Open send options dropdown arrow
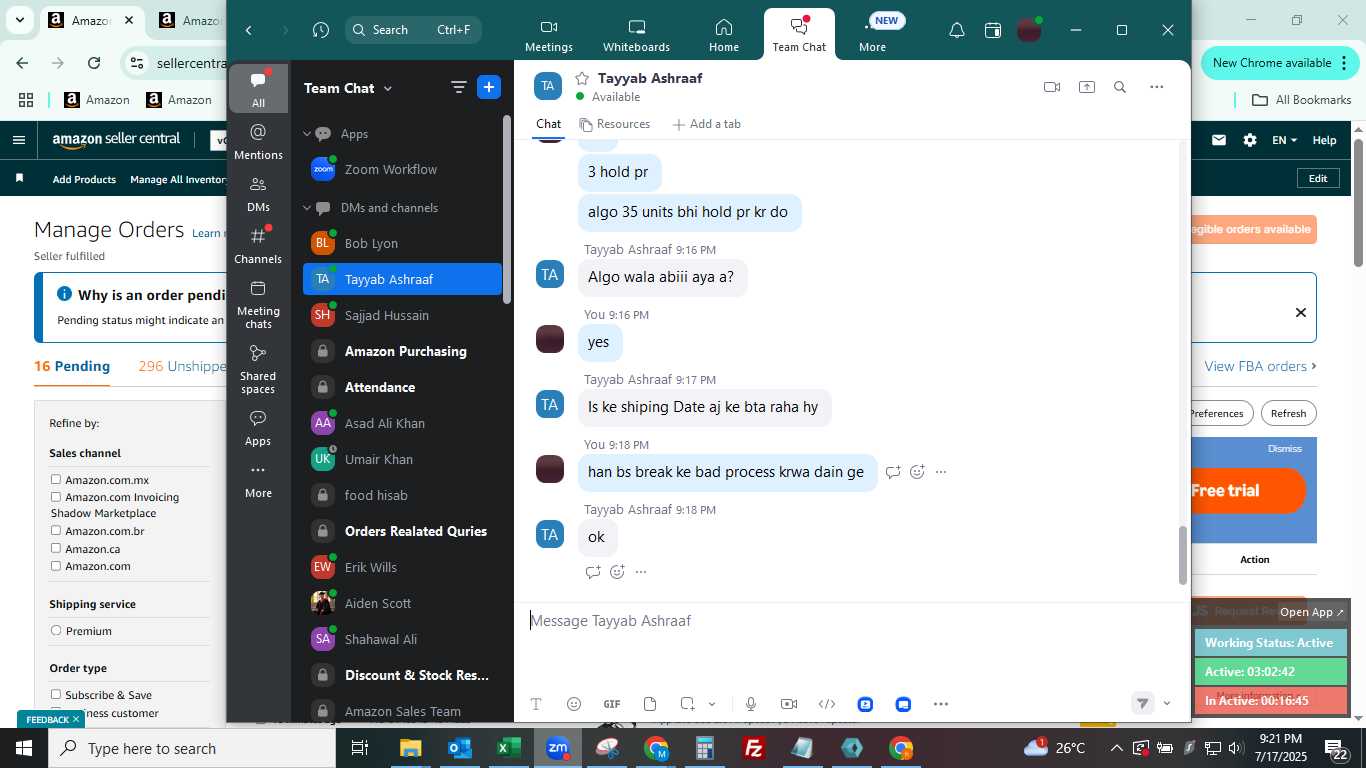The width and height of the screenshot is (1366, 768). click(1167, 703)
